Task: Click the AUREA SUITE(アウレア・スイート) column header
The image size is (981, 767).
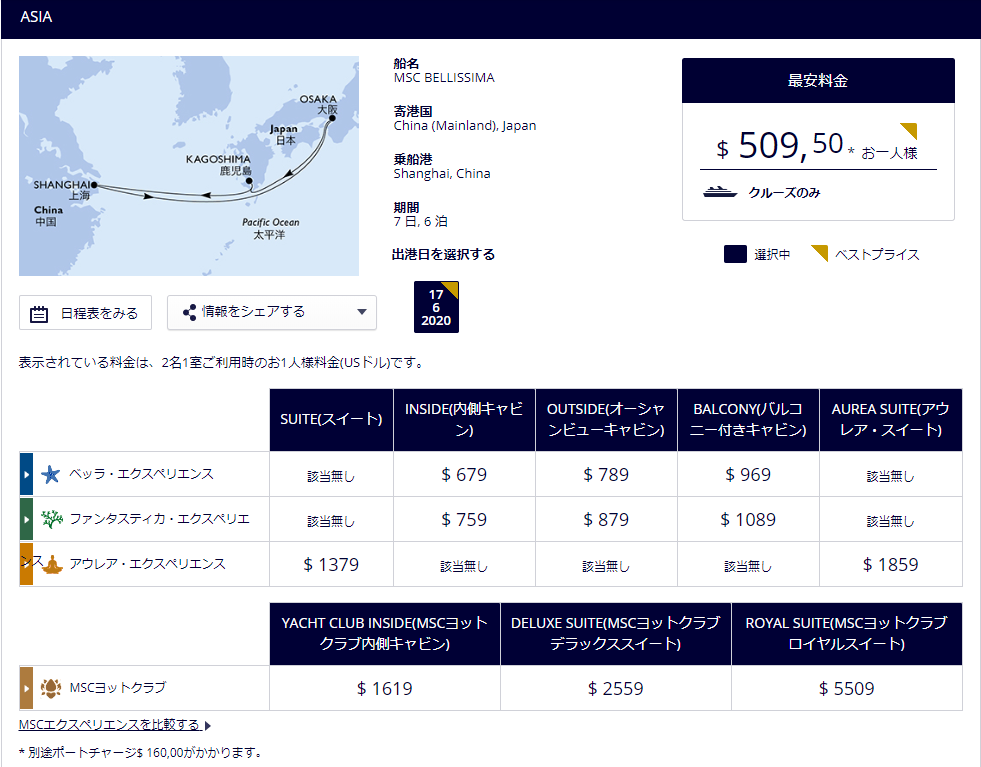Action: [891, 420]
